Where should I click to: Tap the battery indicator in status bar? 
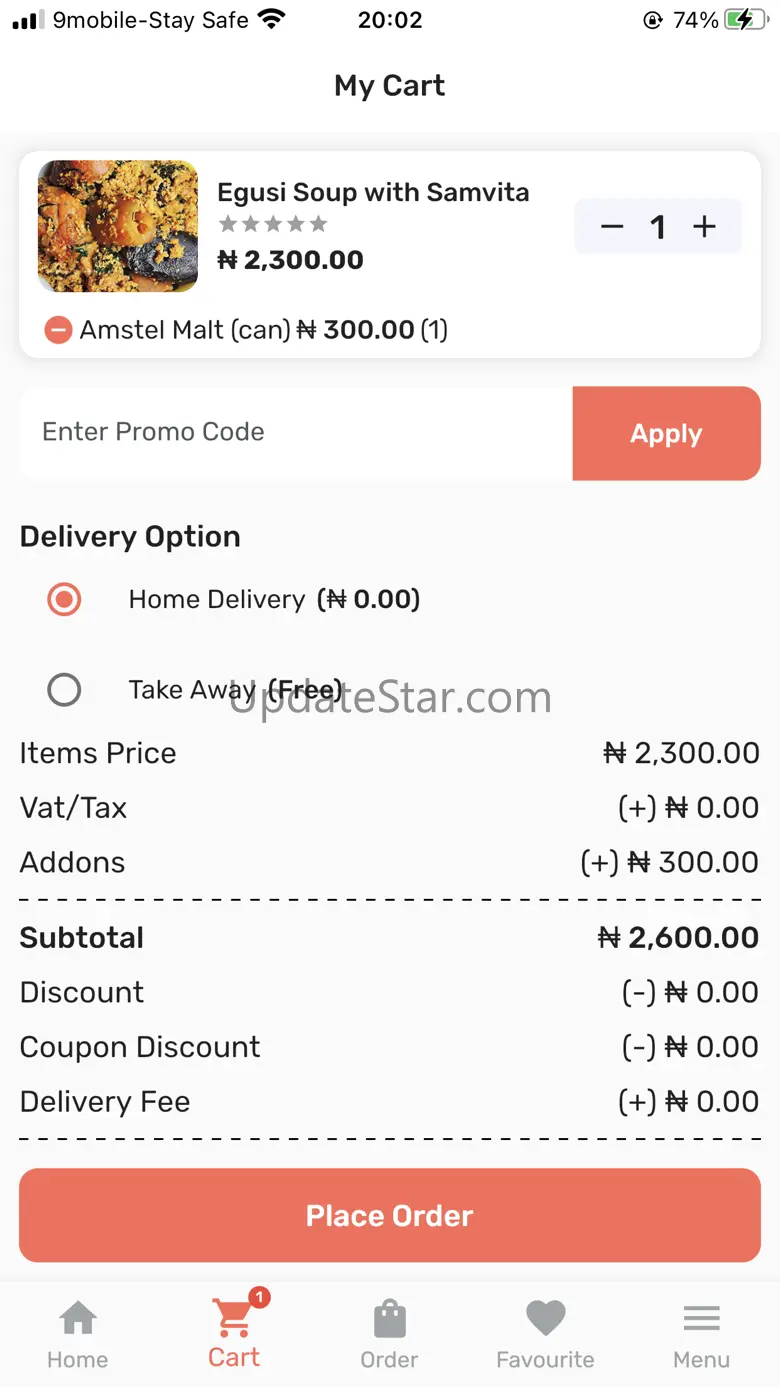click(746, 19)
